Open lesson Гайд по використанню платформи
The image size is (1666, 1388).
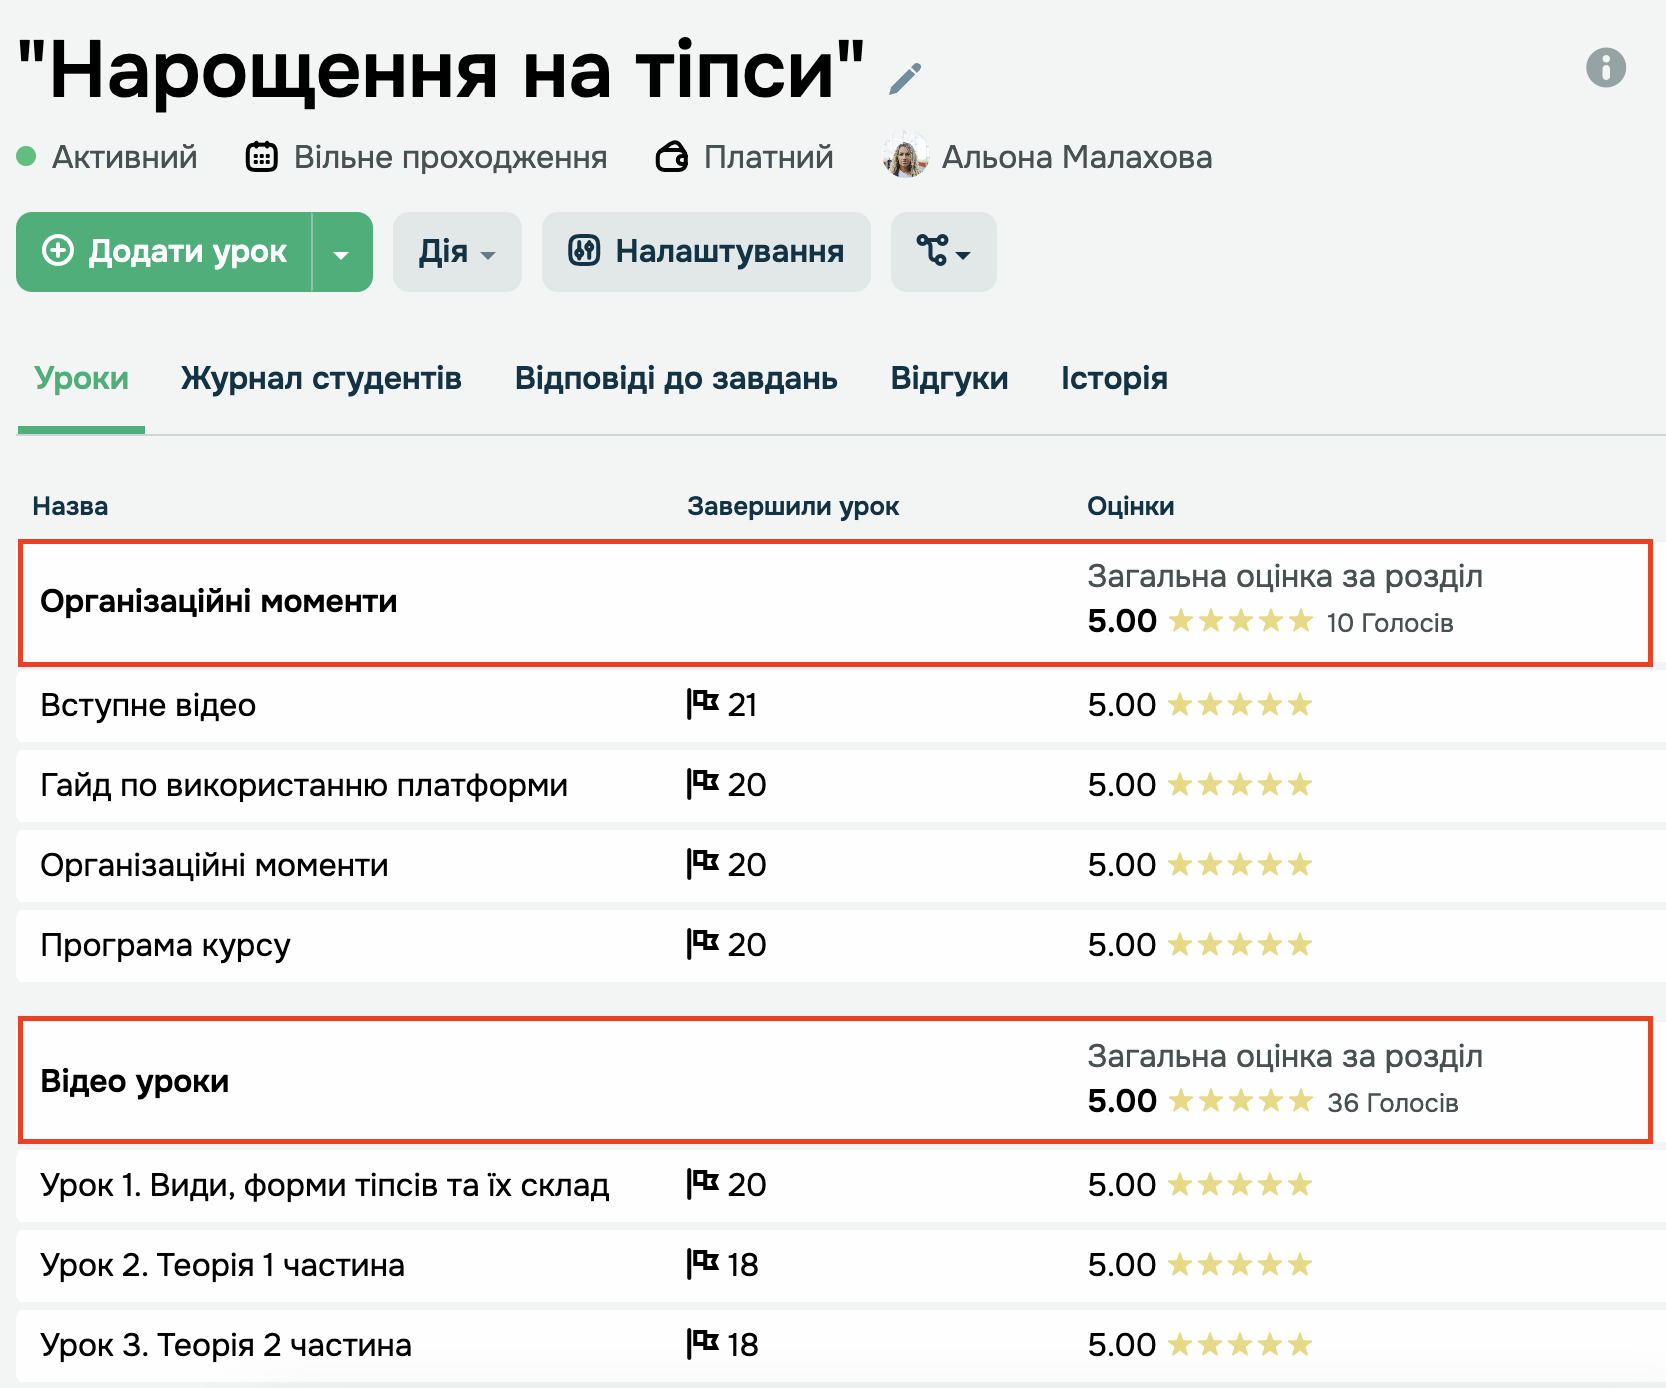pos(304,785)
